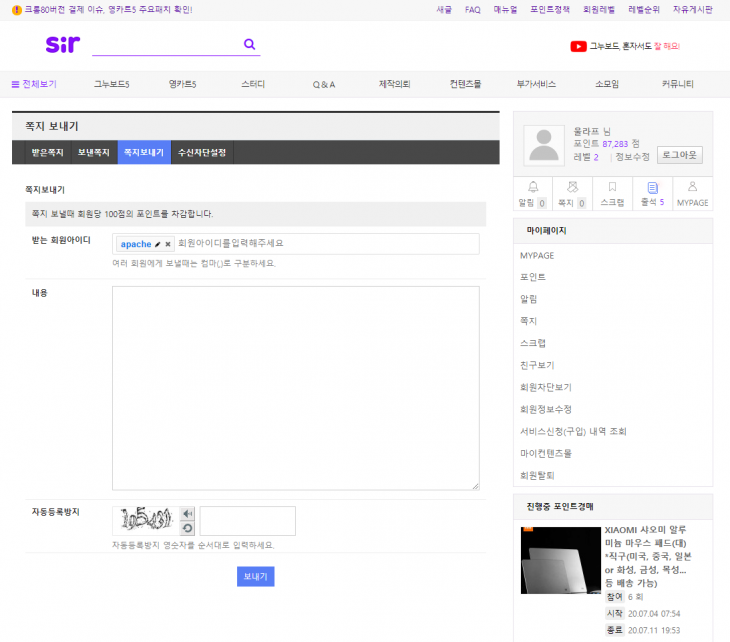
Task: Click the 로그아웃 button
Action: coord(680,155)
